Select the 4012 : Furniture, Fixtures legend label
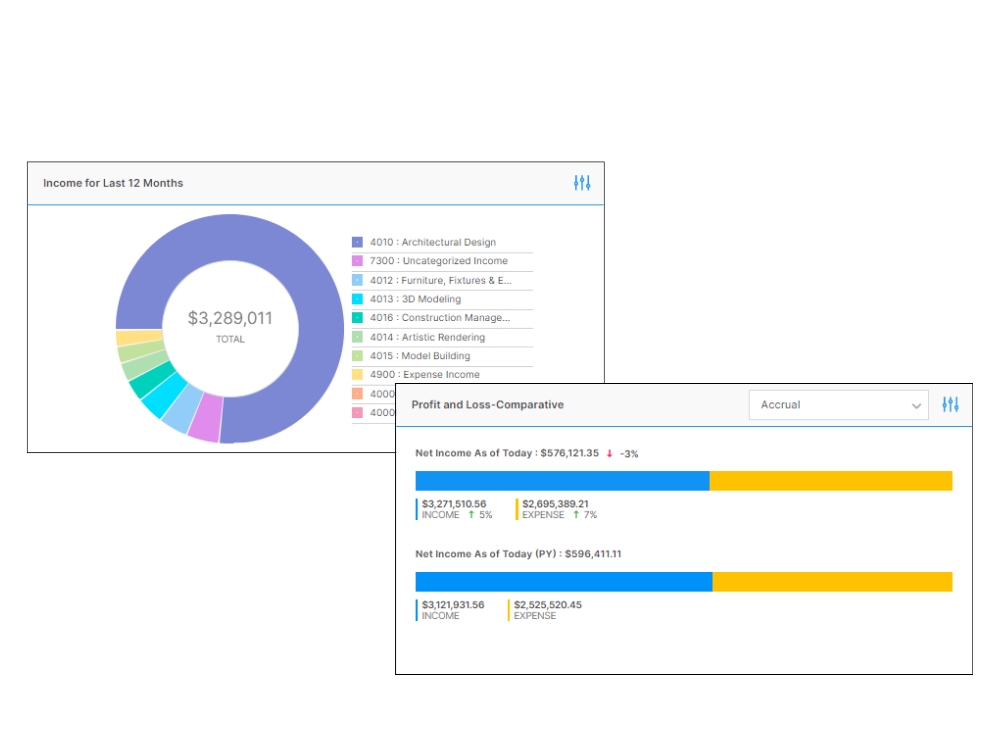The image size is (1000, 750). coord(440,280)
